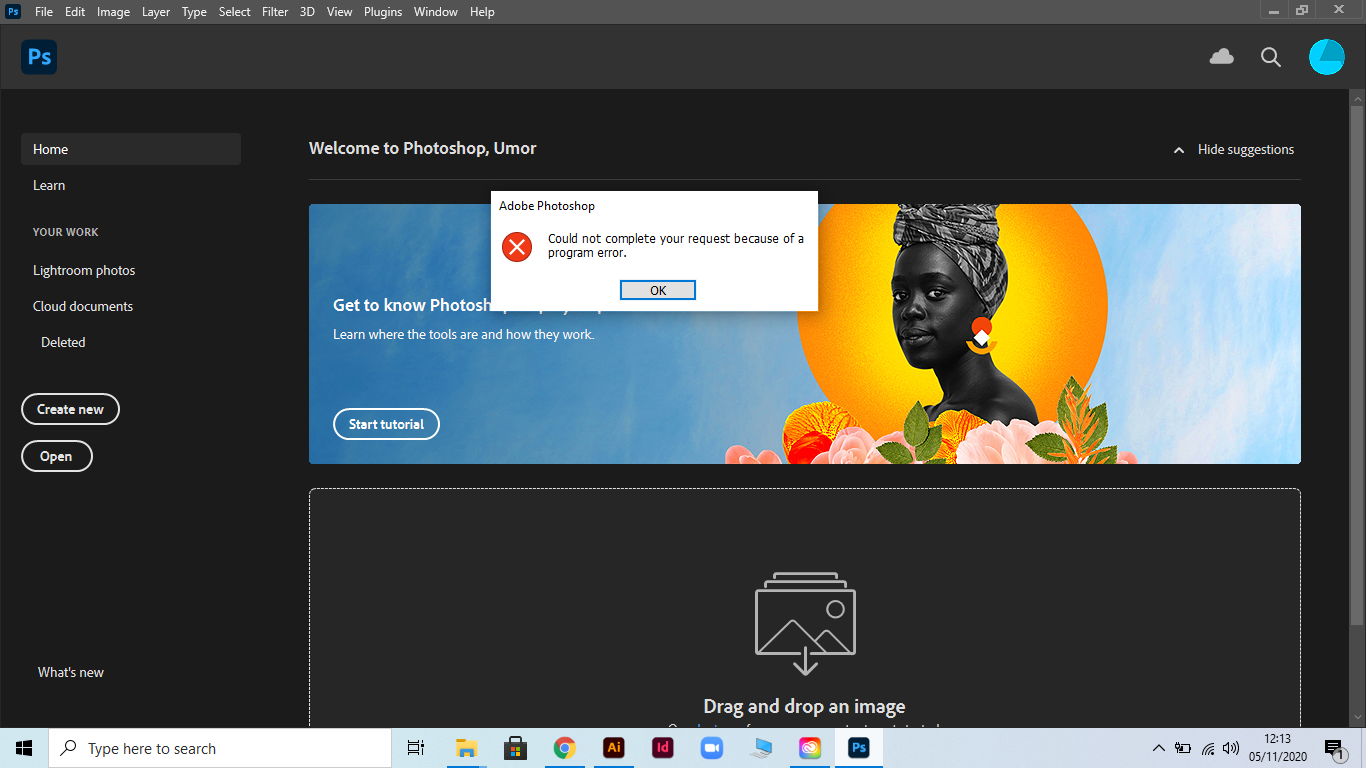The width and height of the screenshot is (1366, 768).
Task: Click the search icon in the top bar
Action: click(1270, 57)
